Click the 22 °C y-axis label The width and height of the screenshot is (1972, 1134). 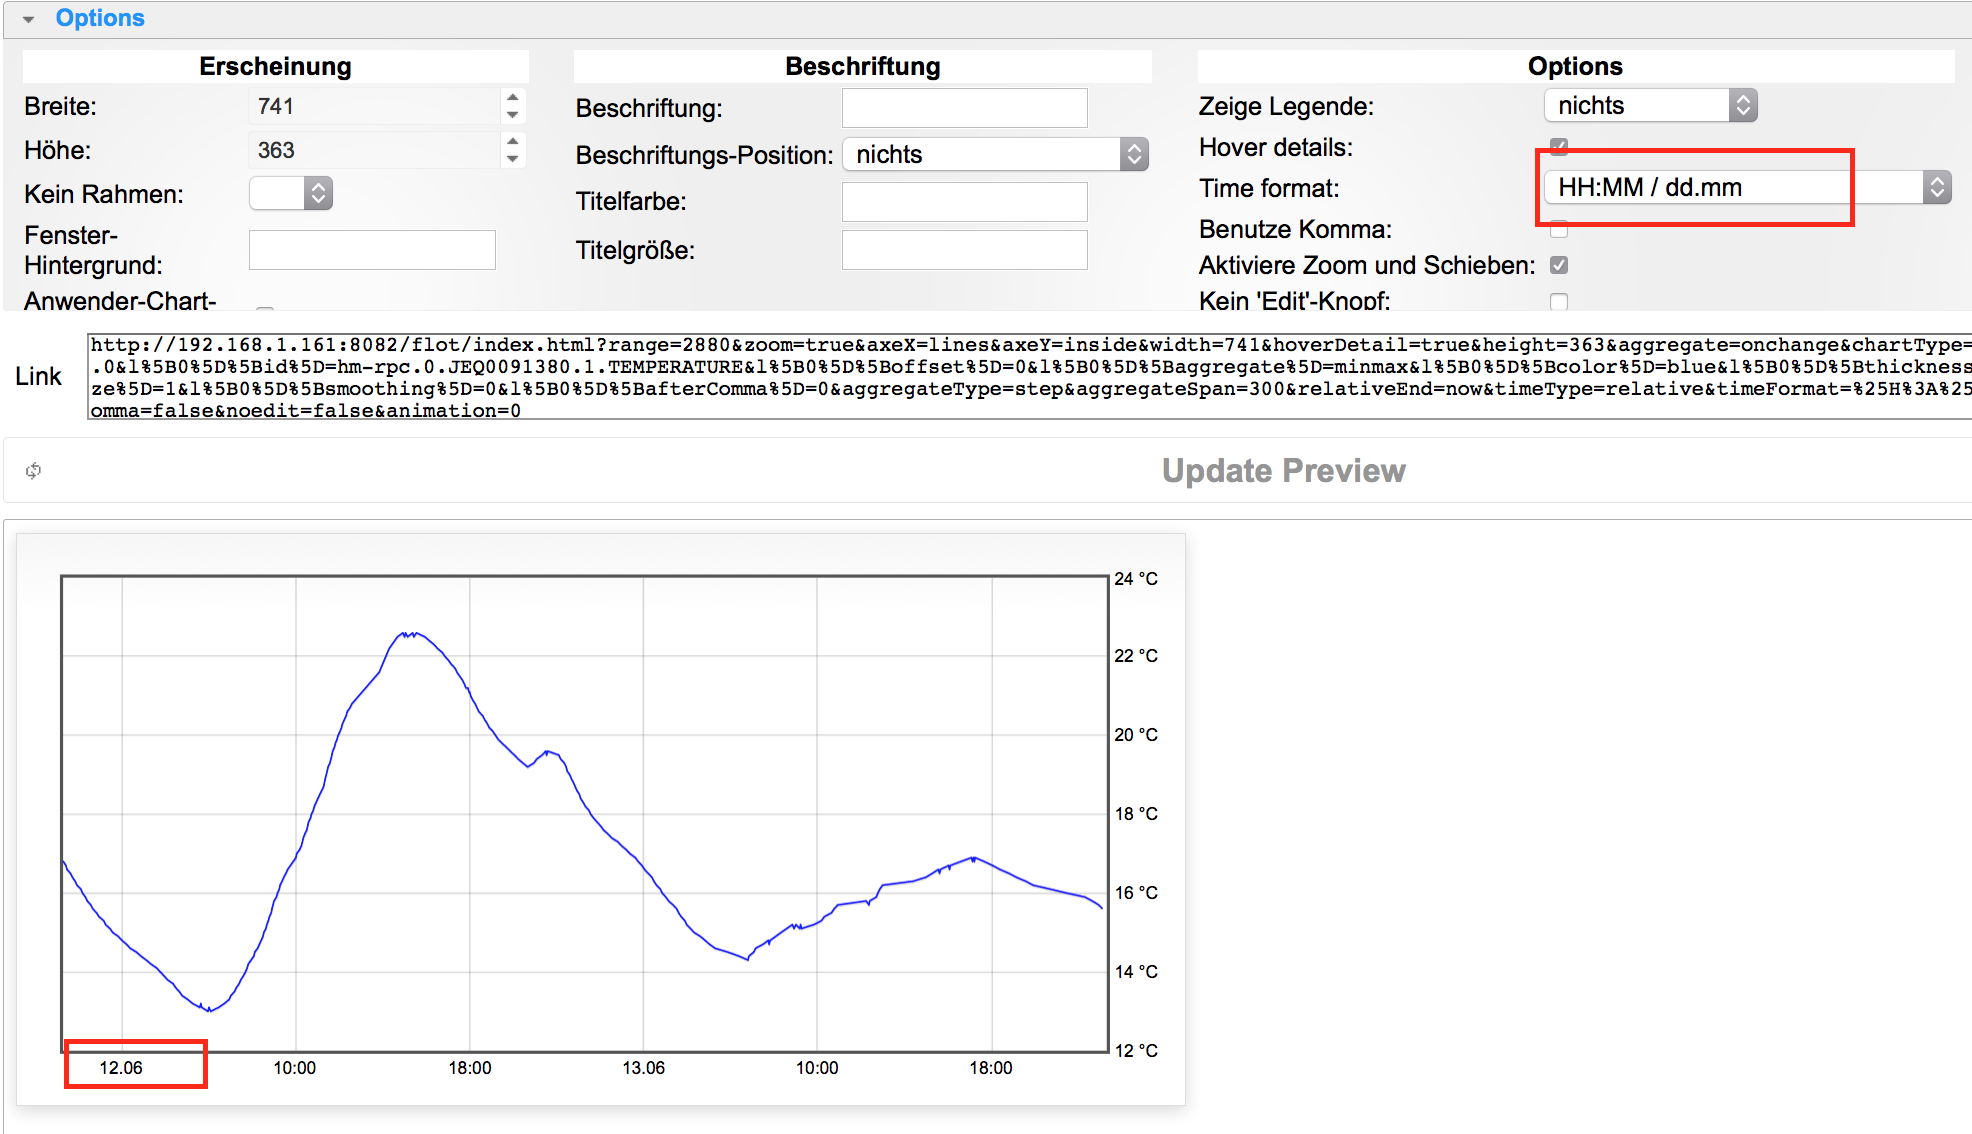[x=1136, y=656]
